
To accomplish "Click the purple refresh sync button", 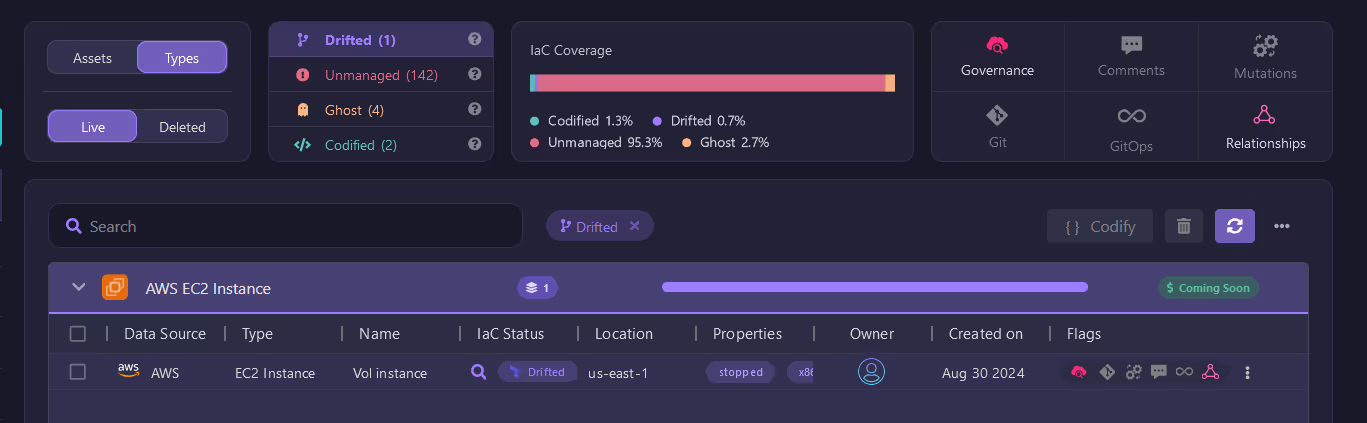I will 1235,226.
